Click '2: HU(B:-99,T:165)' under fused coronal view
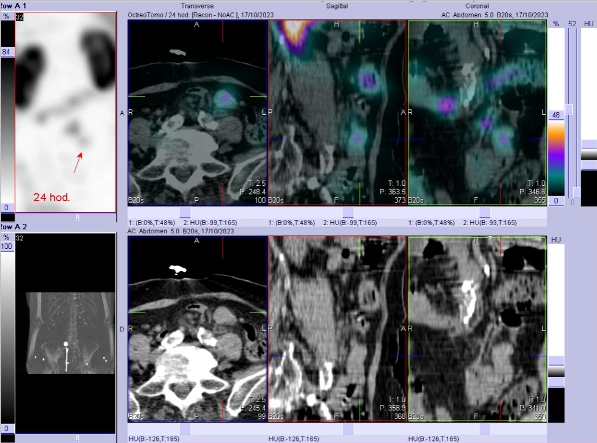The height and width of the screenshot is (443, 597). click(x=490, y=223)
